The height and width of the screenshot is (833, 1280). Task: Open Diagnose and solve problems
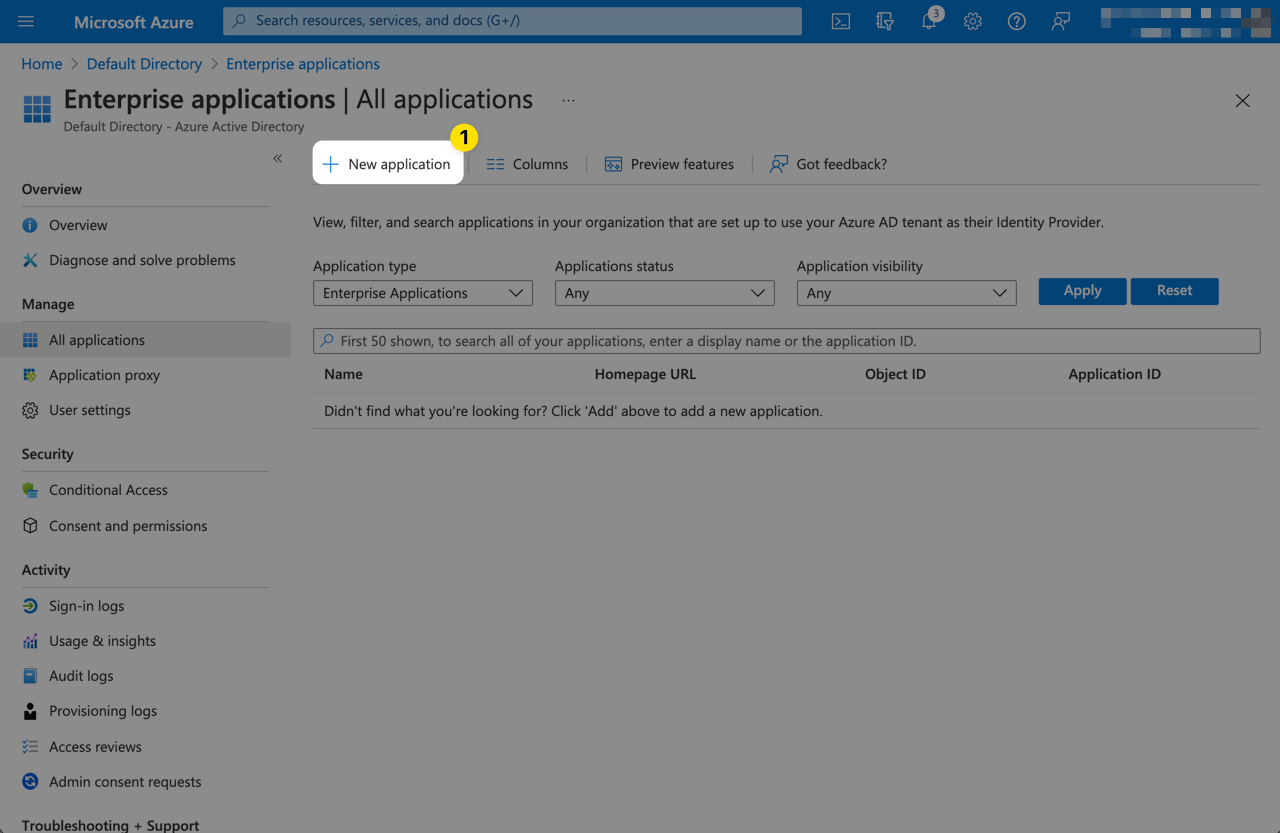click(x=142, y=260)
